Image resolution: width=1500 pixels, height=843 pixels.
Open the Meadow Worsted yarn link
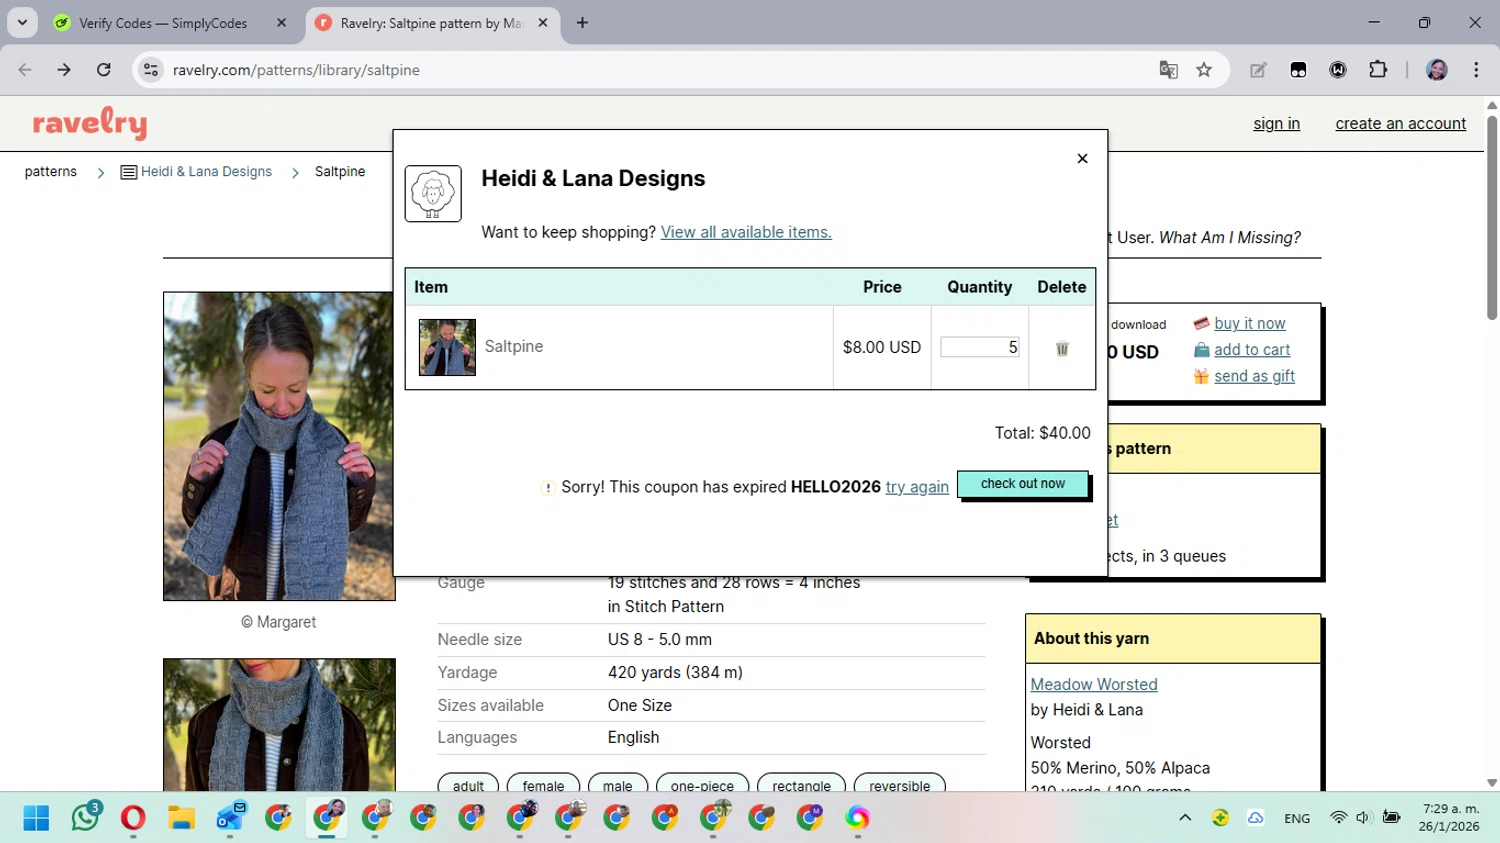pos(1094,685)
